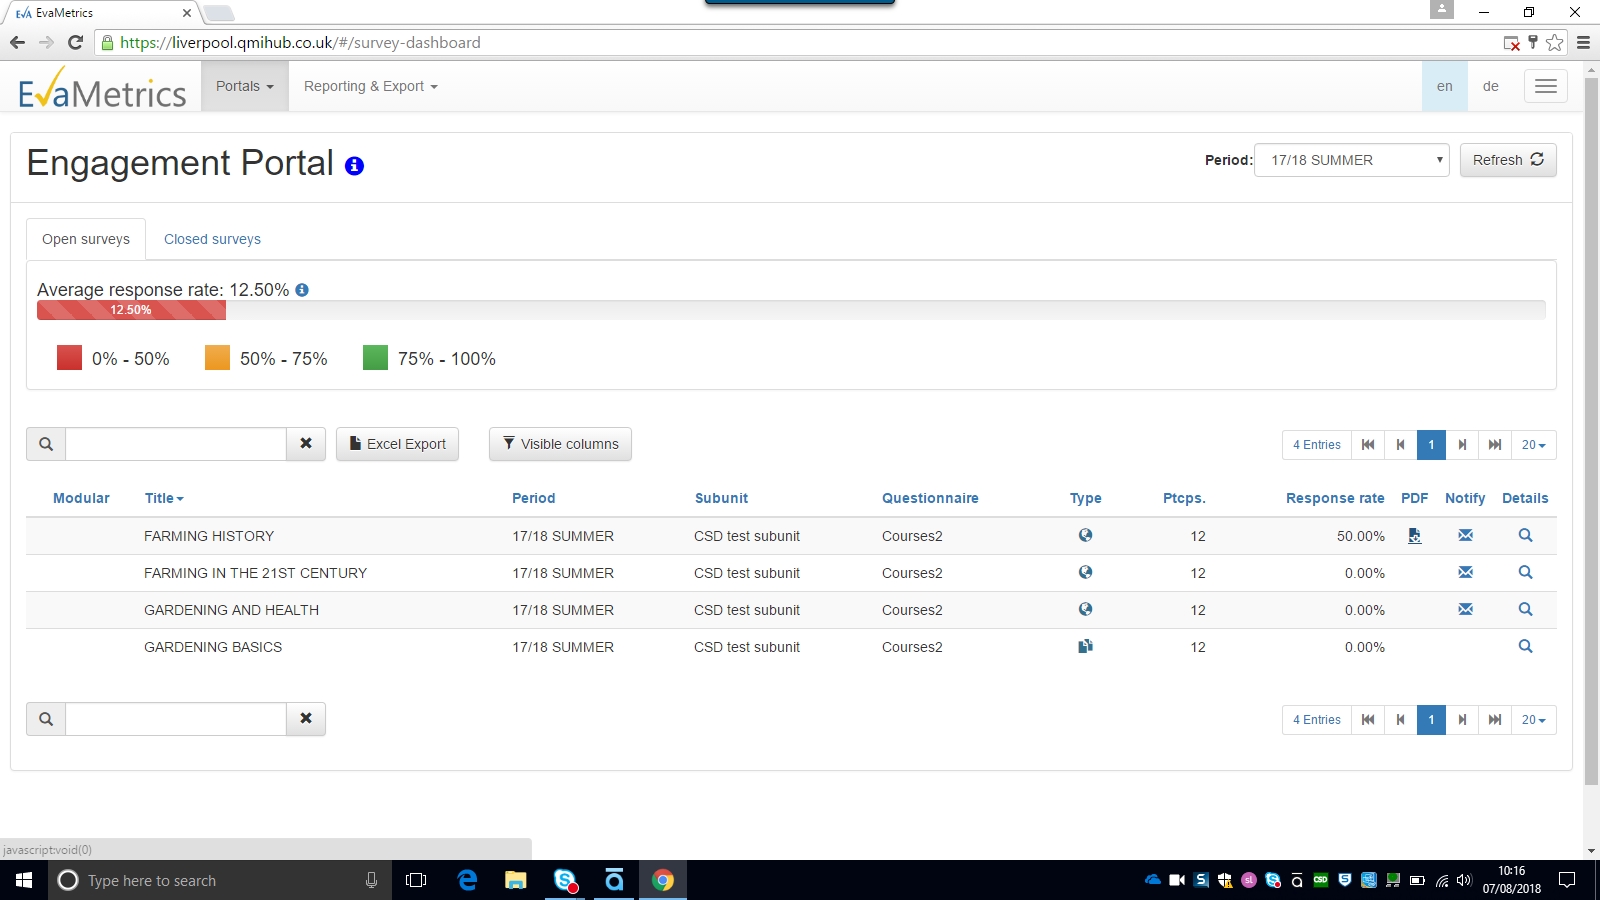
Task: Open the hamburger menu in navbar
Action: tap(1546, 86)
